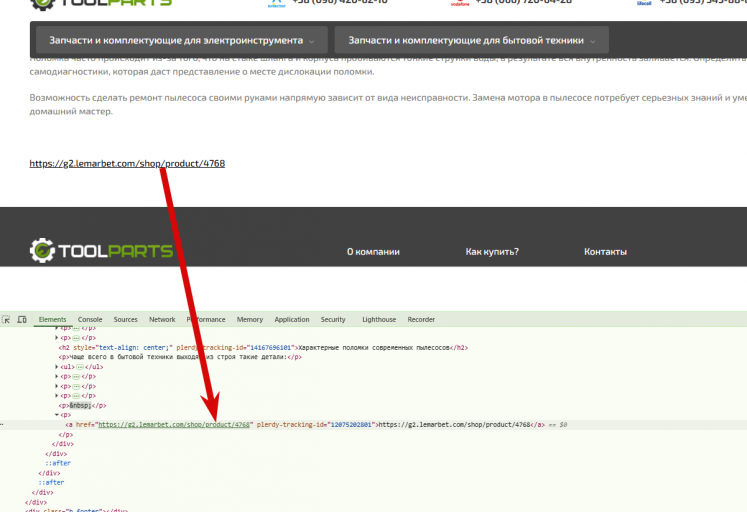This screenshot has height=512, width=747.
Task: Open the Контакты footer link
Action: (x=606, y=251)
